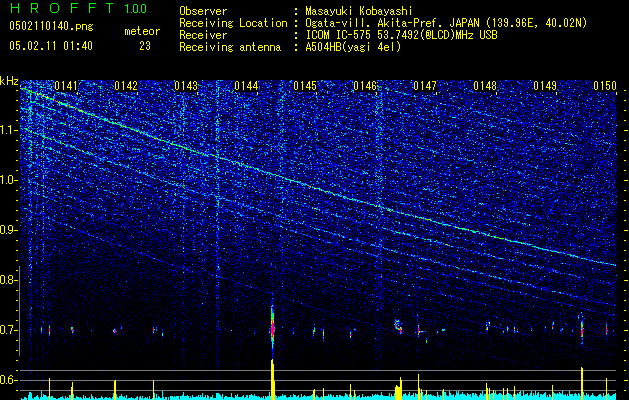Click the kHz axis unit label
This screenshot has height=400, width=629.
[9, 81]
